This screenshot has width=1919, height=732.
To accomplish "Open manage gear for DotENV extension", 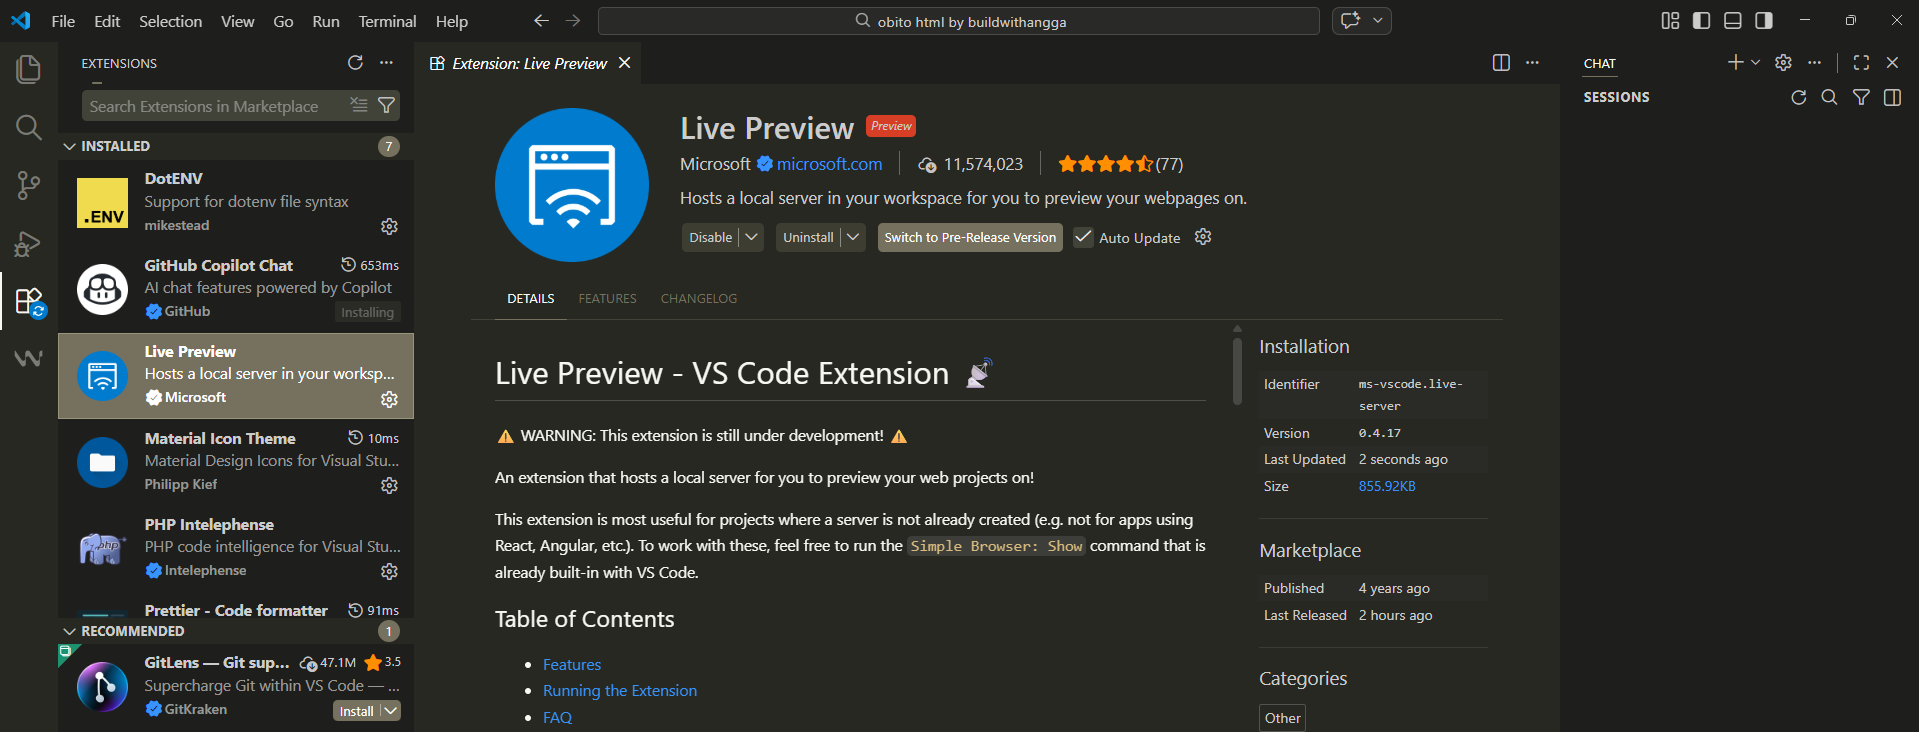I will (389, 226).
